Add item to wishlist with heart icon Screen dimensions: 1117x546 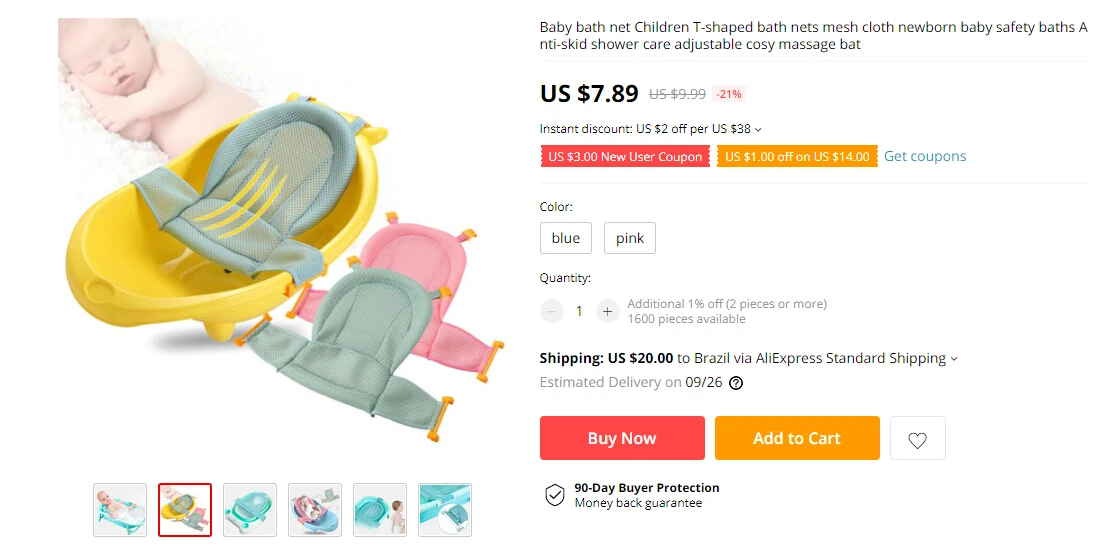click(x=918, y=438)
